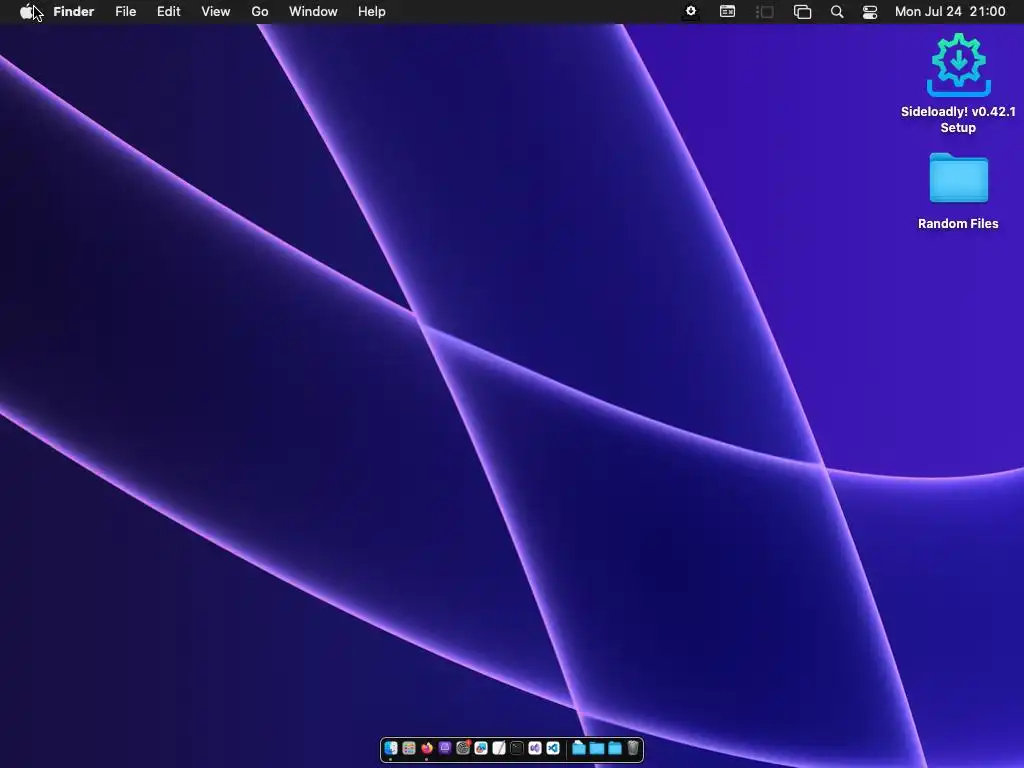This screenshot has height=768, width=1024.
Task: Click the window-layout icon in menu bar
Action: point(728,12)
